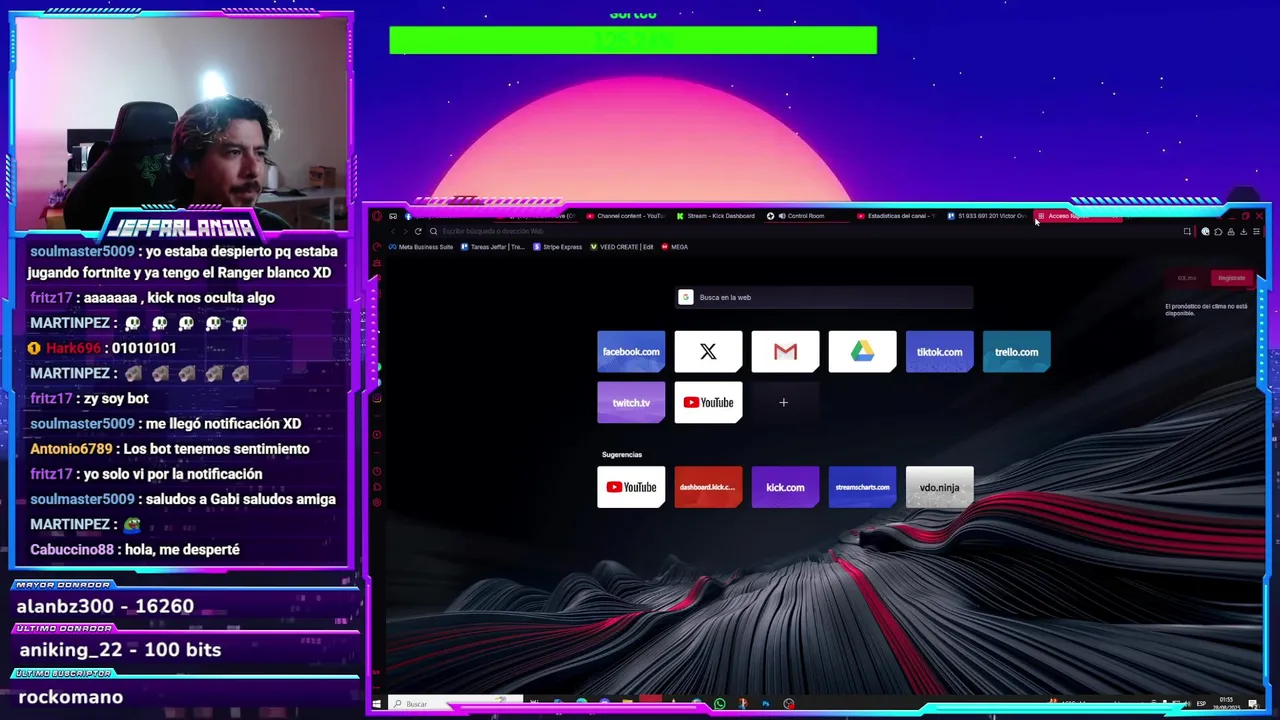Open the 'Tareas Jeffar | Tre...' bookmark
The height and width of the screenshot is (720, 1280).
click(x=493, y=247)
